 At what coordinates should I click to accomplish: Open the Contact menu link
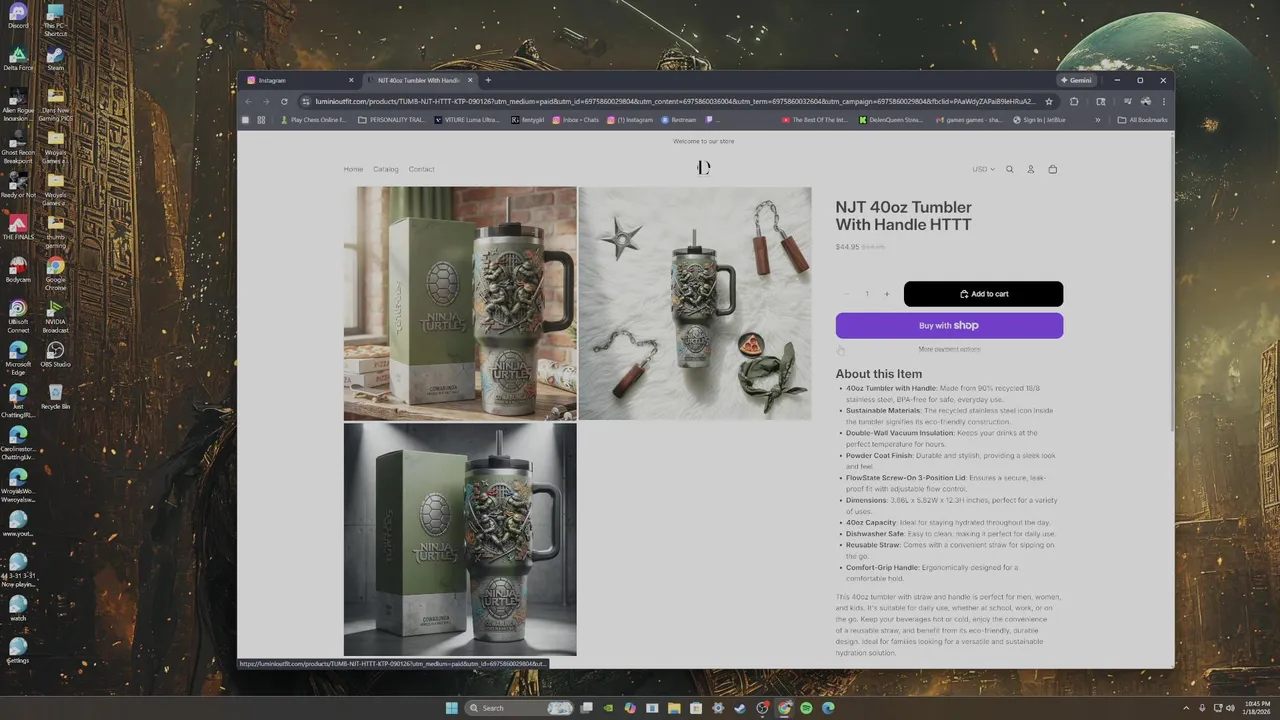point(421,169)
